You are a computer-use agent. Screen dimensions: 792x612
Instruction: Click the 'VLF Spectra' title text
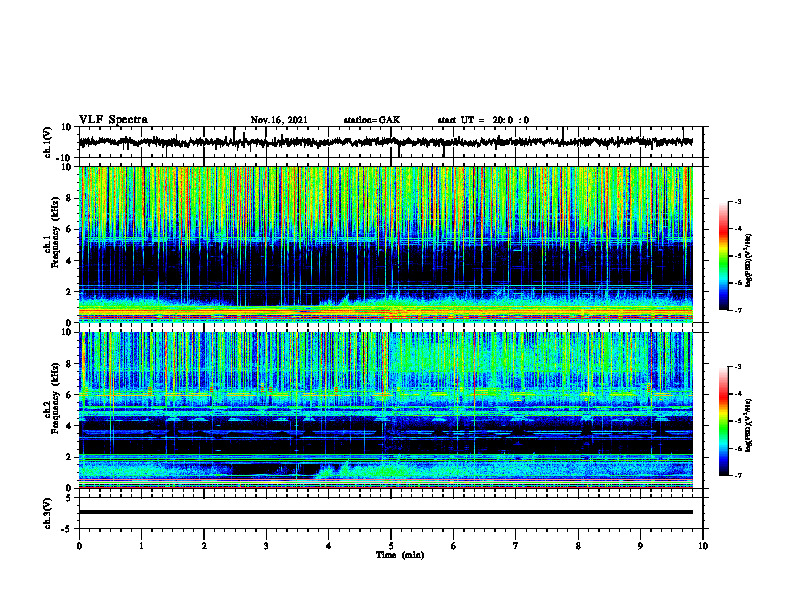pos(113,120)
